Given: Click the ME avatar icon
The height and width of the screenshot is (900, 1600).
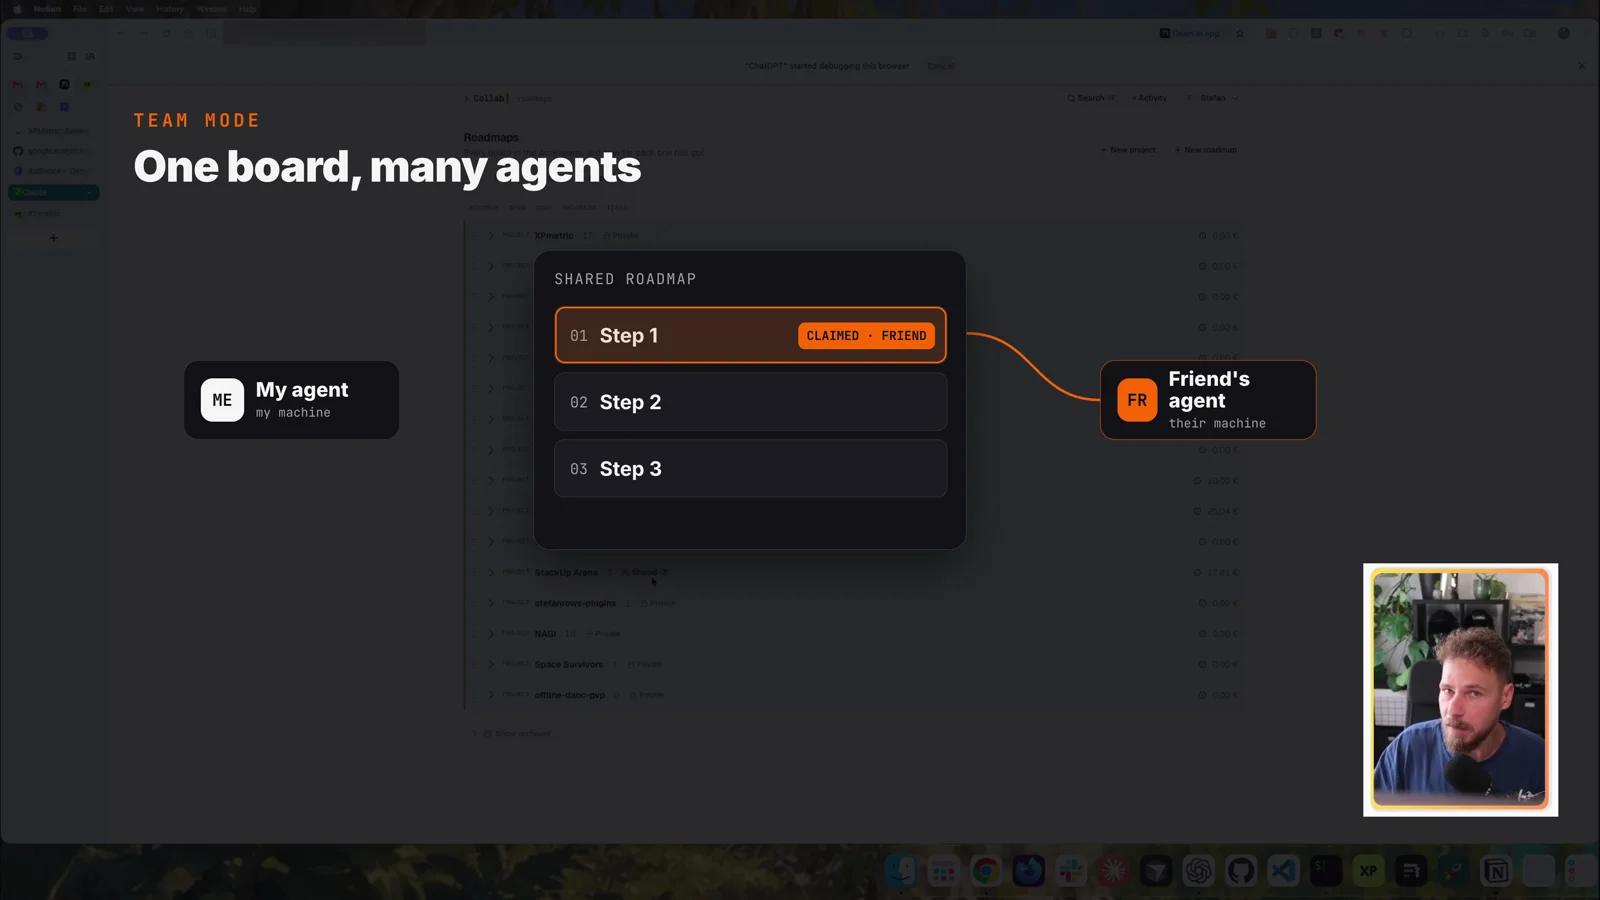Looking at the screenshot, I should point(222,400).
